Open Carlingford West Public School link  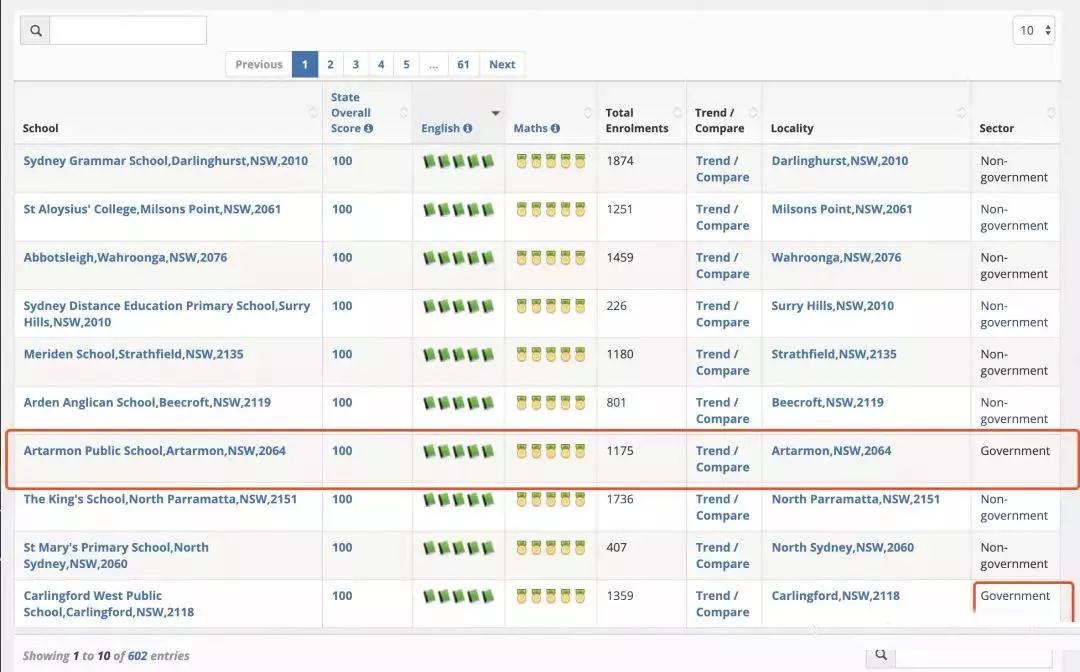click(109, 604)
